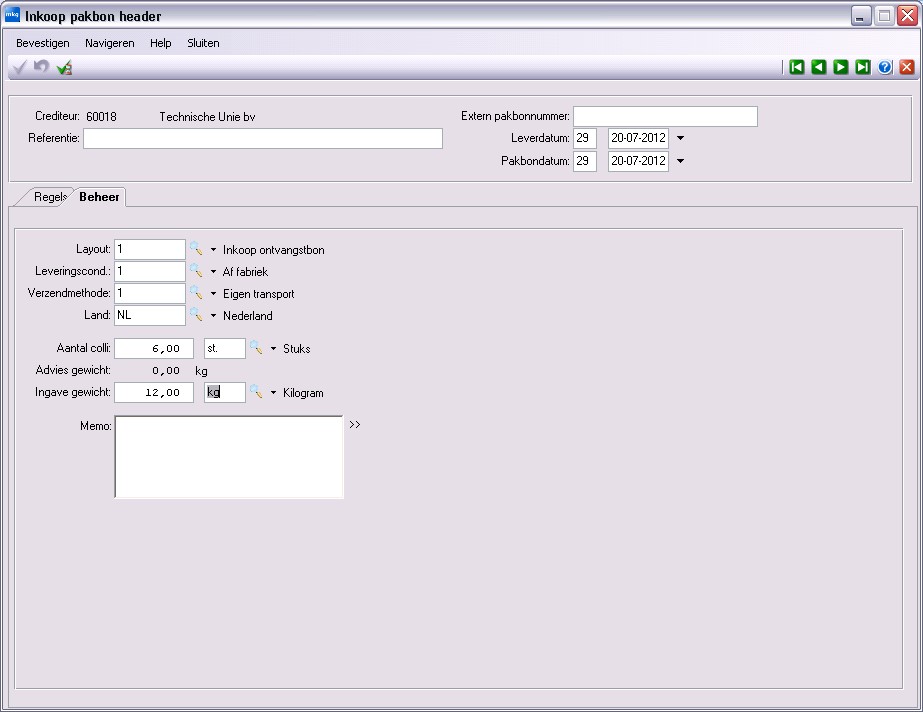Click the Land code input field
This screenshot has height=712, width=923.
[150, 315]
